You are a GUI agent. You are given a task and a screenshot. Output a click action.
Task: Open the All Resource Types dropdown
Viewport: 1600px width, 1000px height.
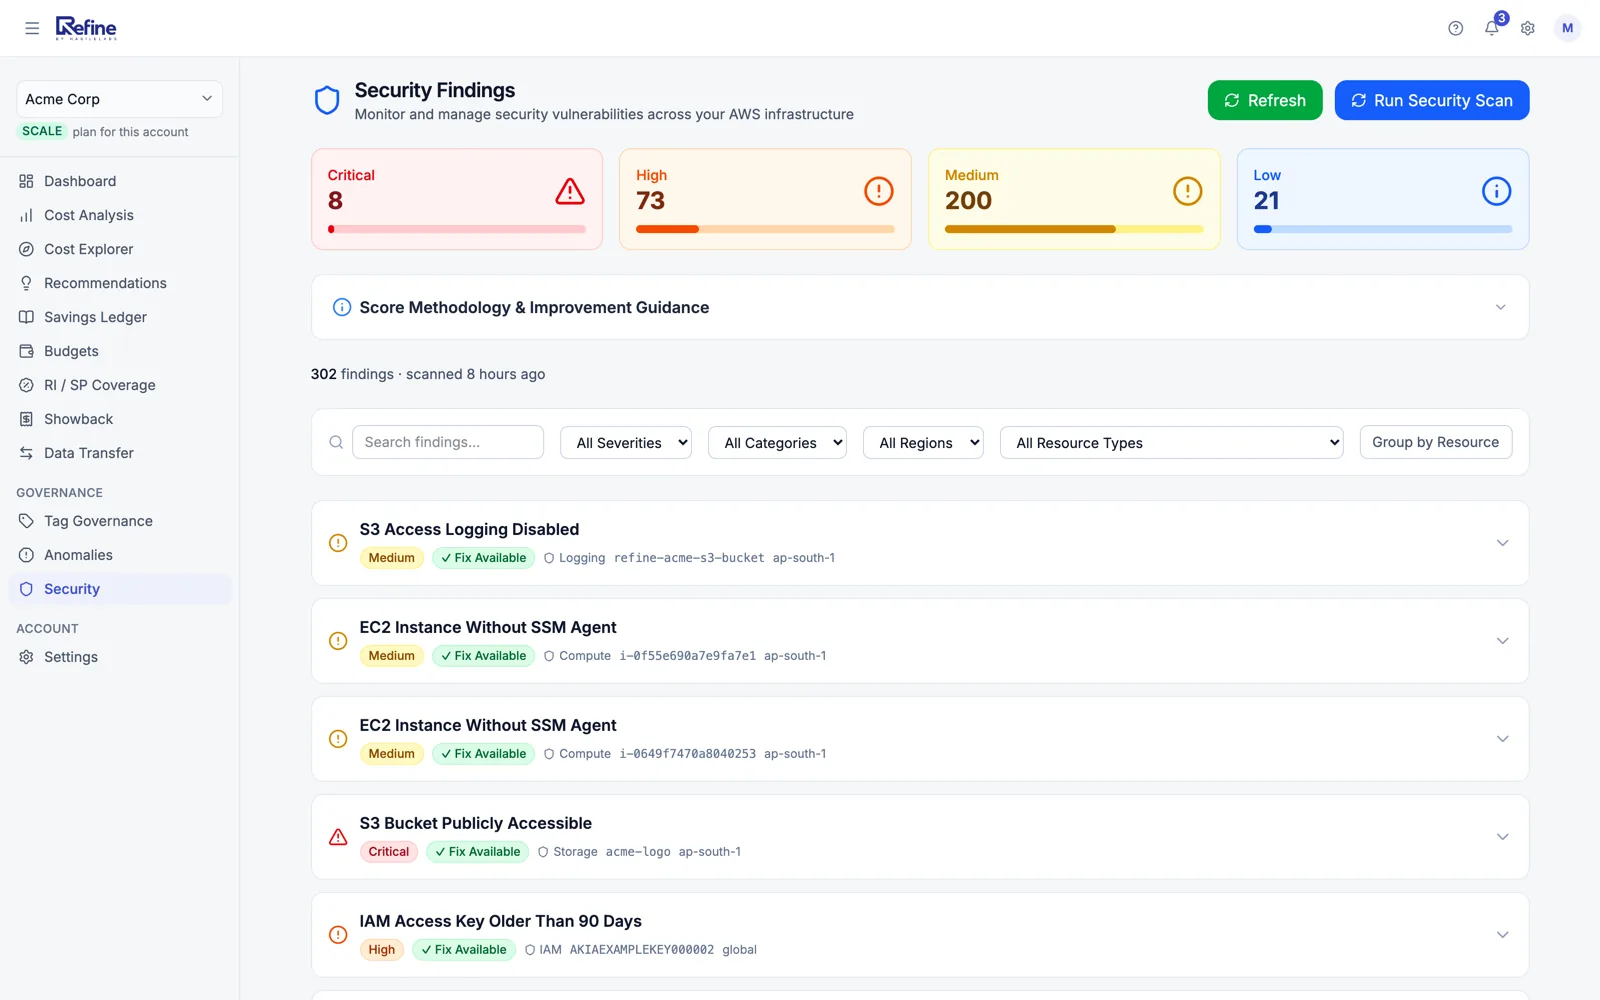tap(1172, 443)
